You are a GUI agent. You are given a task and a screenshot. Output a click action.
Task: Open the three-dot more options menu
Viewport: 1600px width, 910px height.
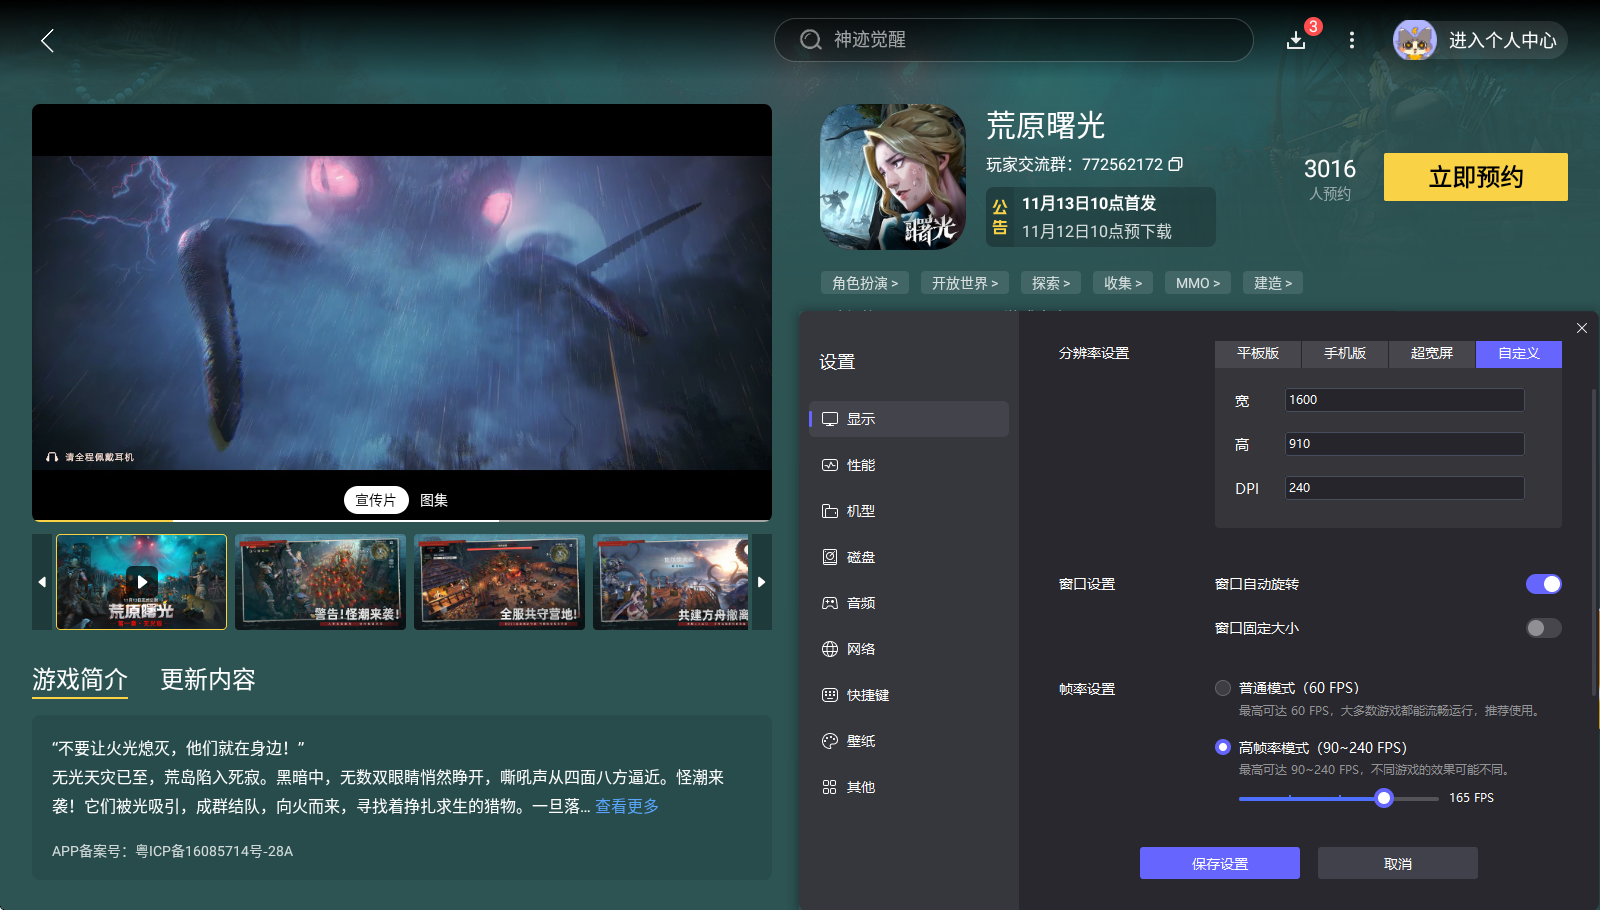(x=1352, y=40)
